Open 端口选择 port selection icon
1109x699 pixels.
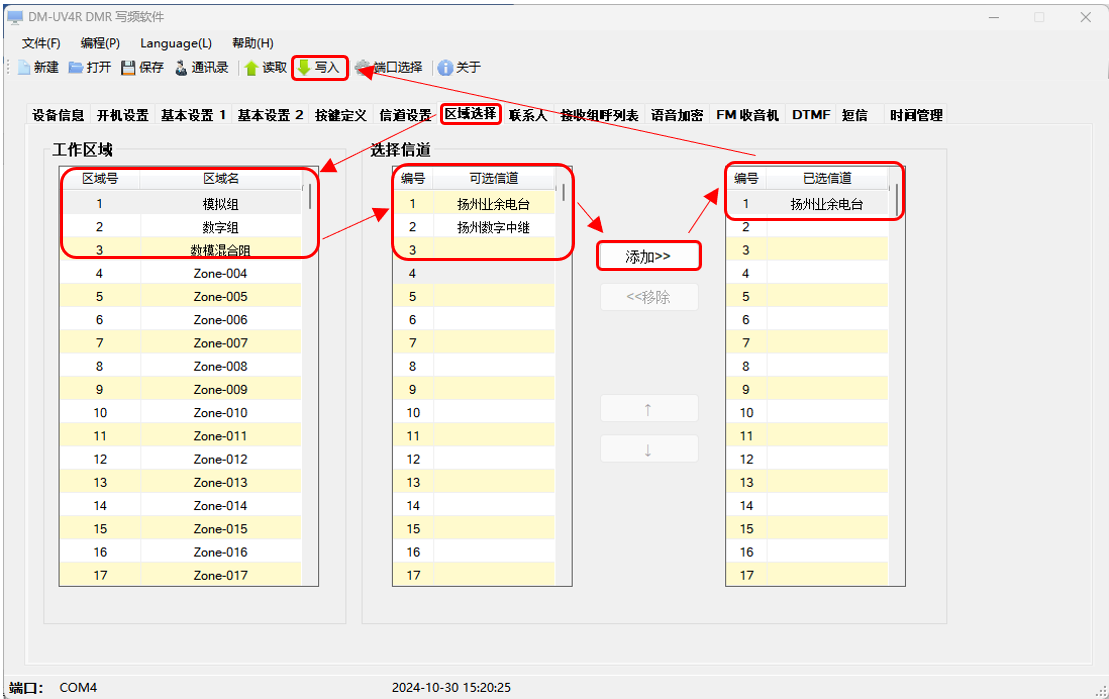click(x=363, y=68)
